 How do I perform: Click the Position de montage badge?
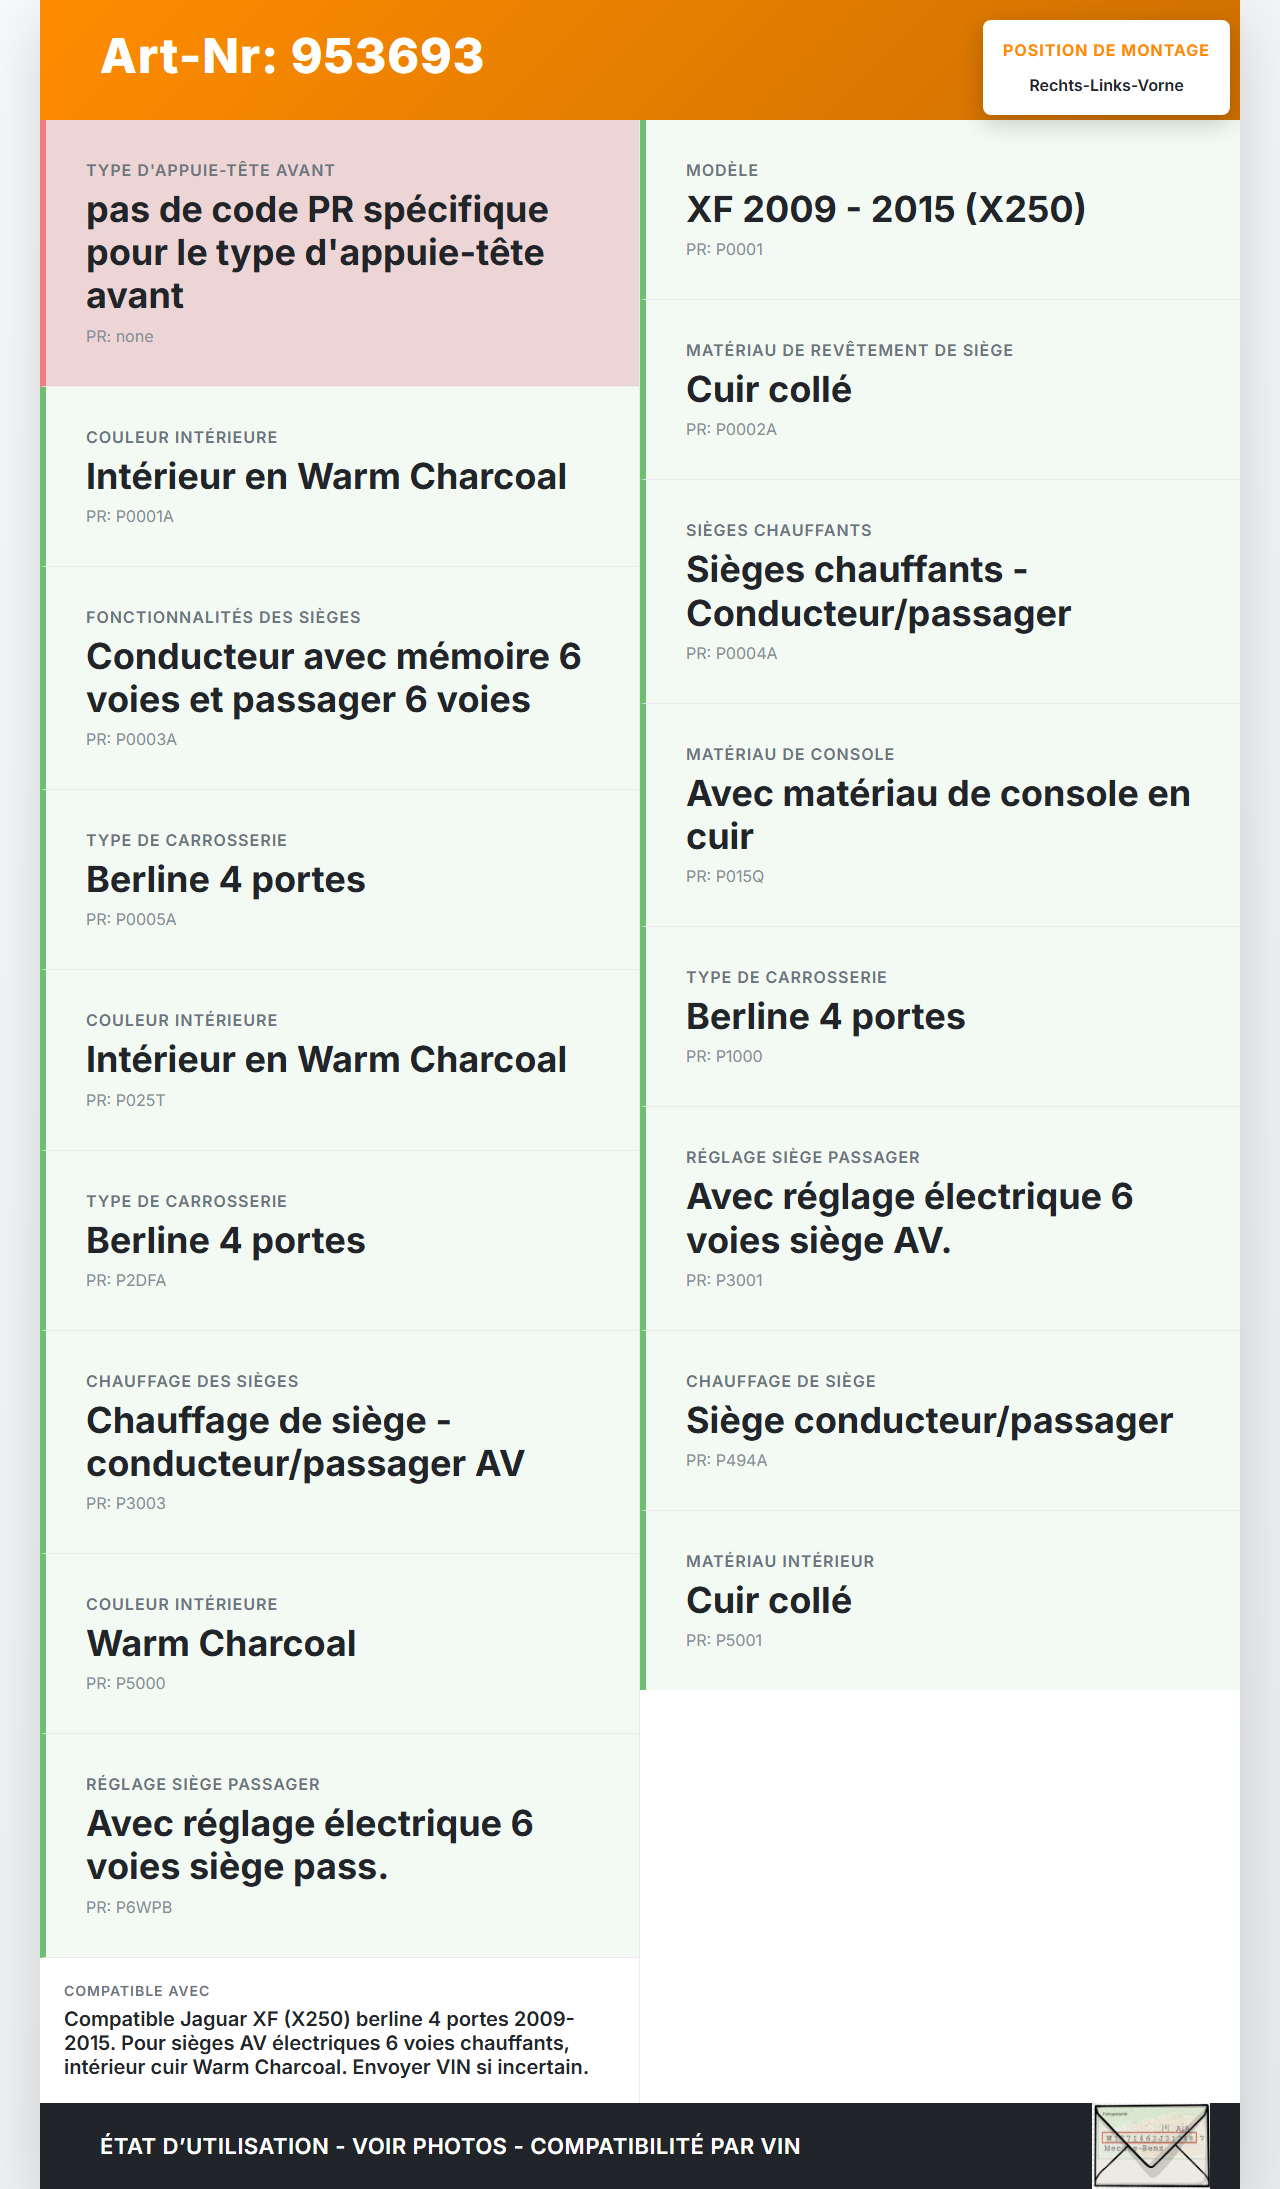[x=1105, y=67]
